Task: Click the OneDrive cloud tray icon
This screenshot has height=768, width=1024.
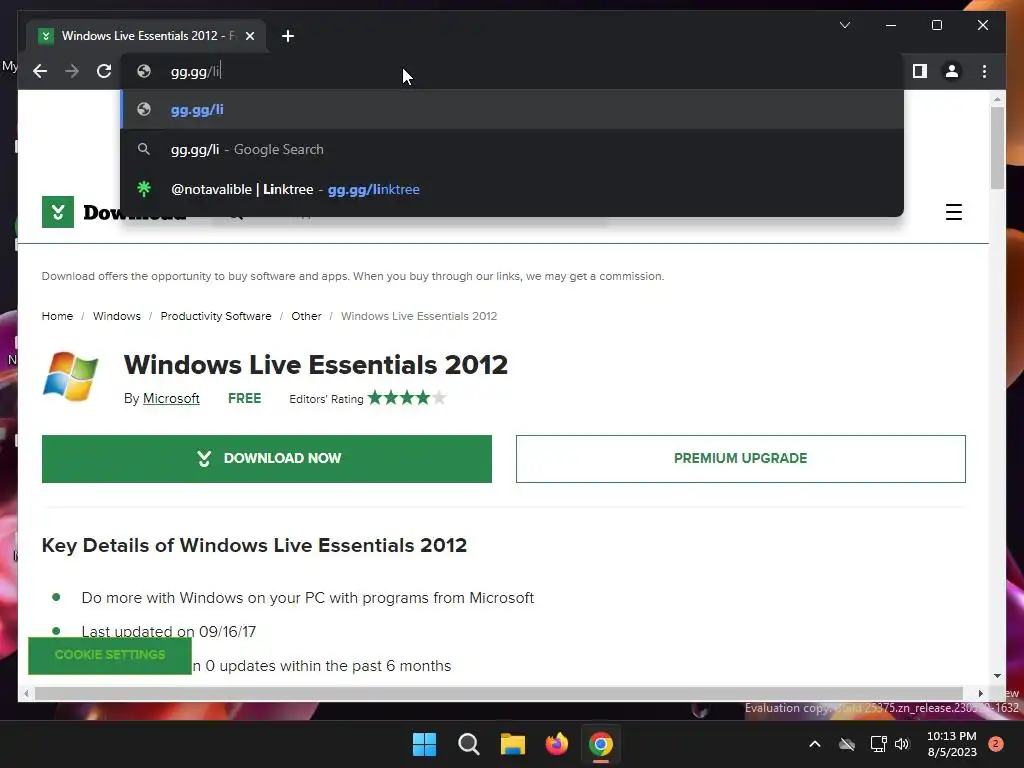Action: pyautogui.click(x=847, y=744)
